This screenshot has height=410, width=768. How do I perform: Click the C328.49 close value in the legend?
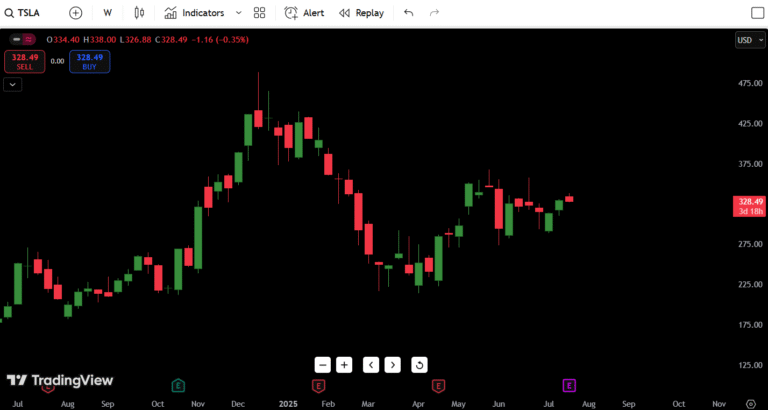[x=171, y=40]
